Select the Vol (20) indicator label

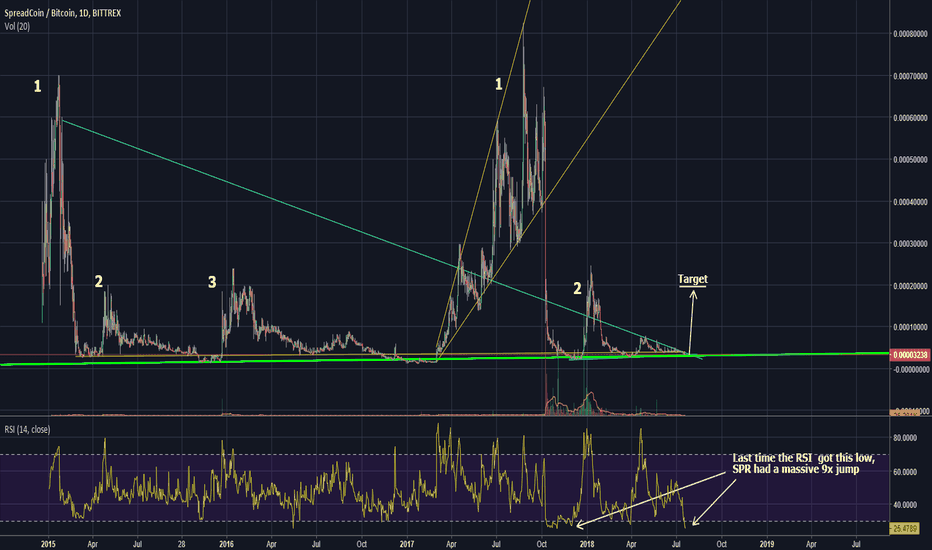click(x=17, y=26)
